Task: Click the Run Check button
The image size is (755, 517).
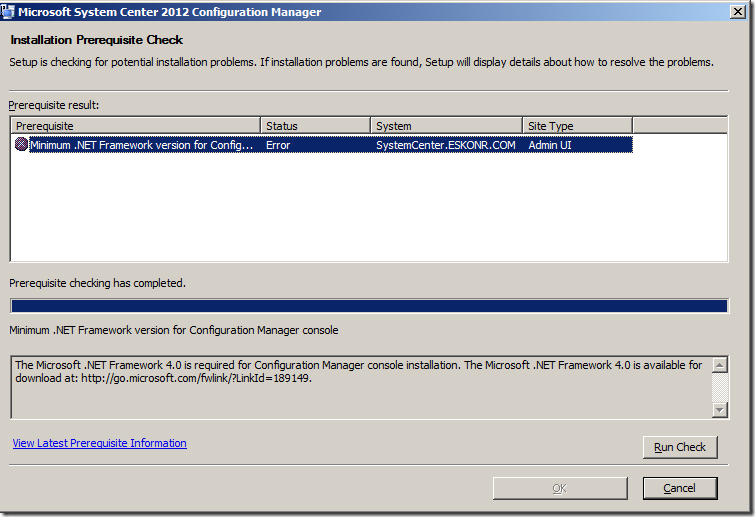Action: pyautogui.click(x=680, y=447)
